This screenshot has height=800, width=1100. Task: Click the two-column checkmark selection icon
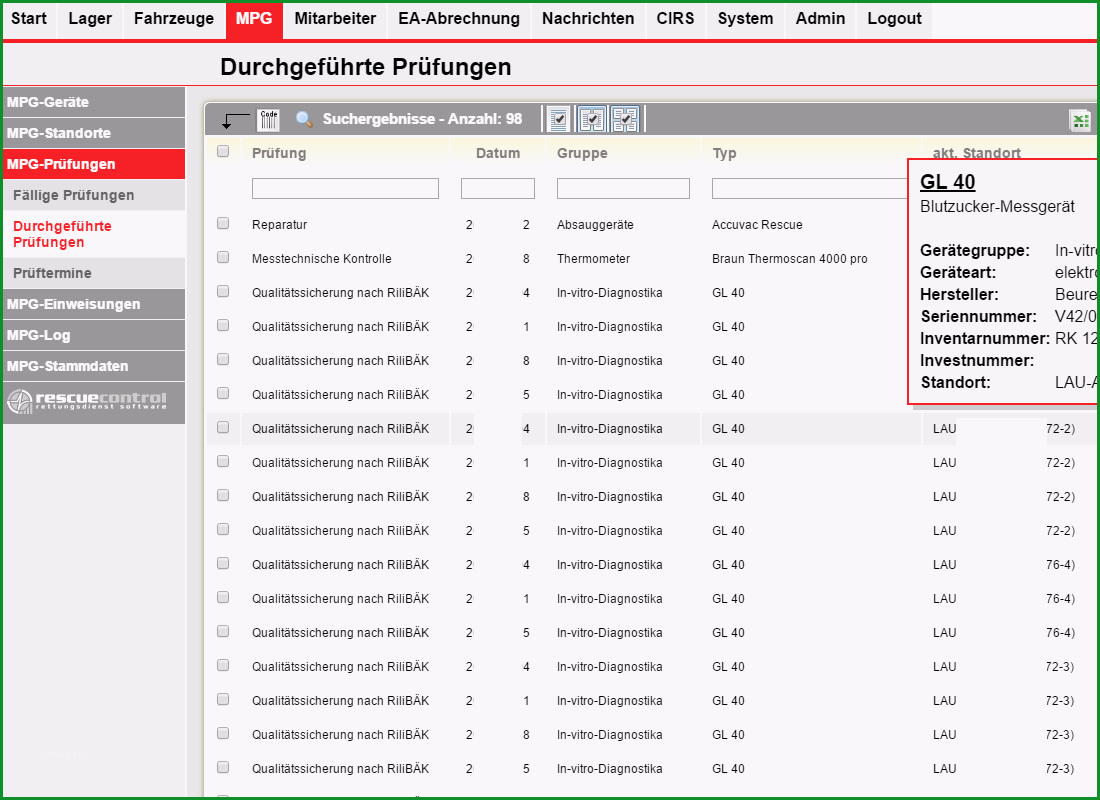(591, 119)
